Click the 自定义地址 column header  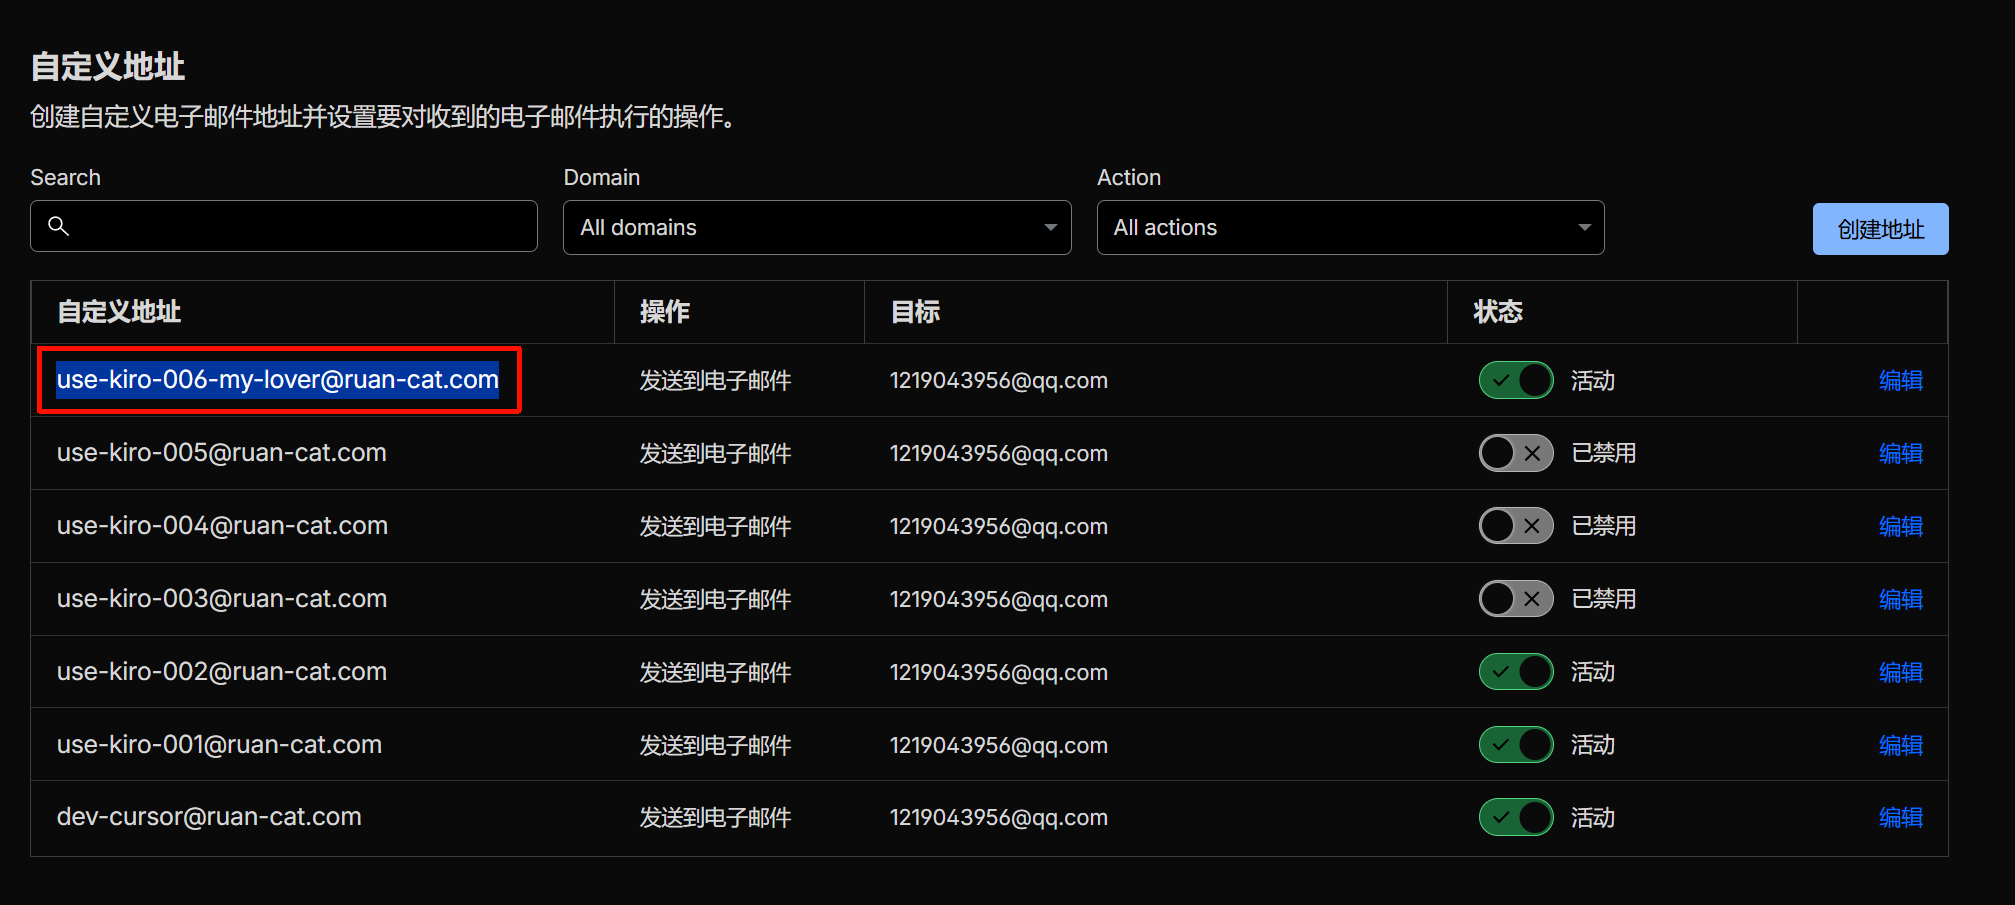[119, 312]
